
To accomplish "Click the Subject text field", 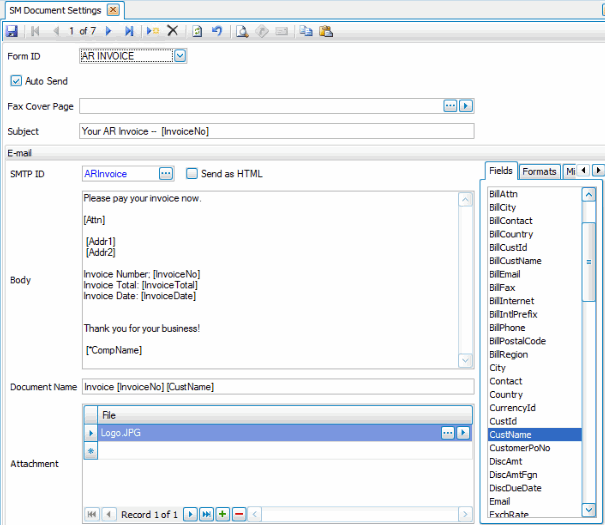I will pyautogui.click(x=276, y=131).
